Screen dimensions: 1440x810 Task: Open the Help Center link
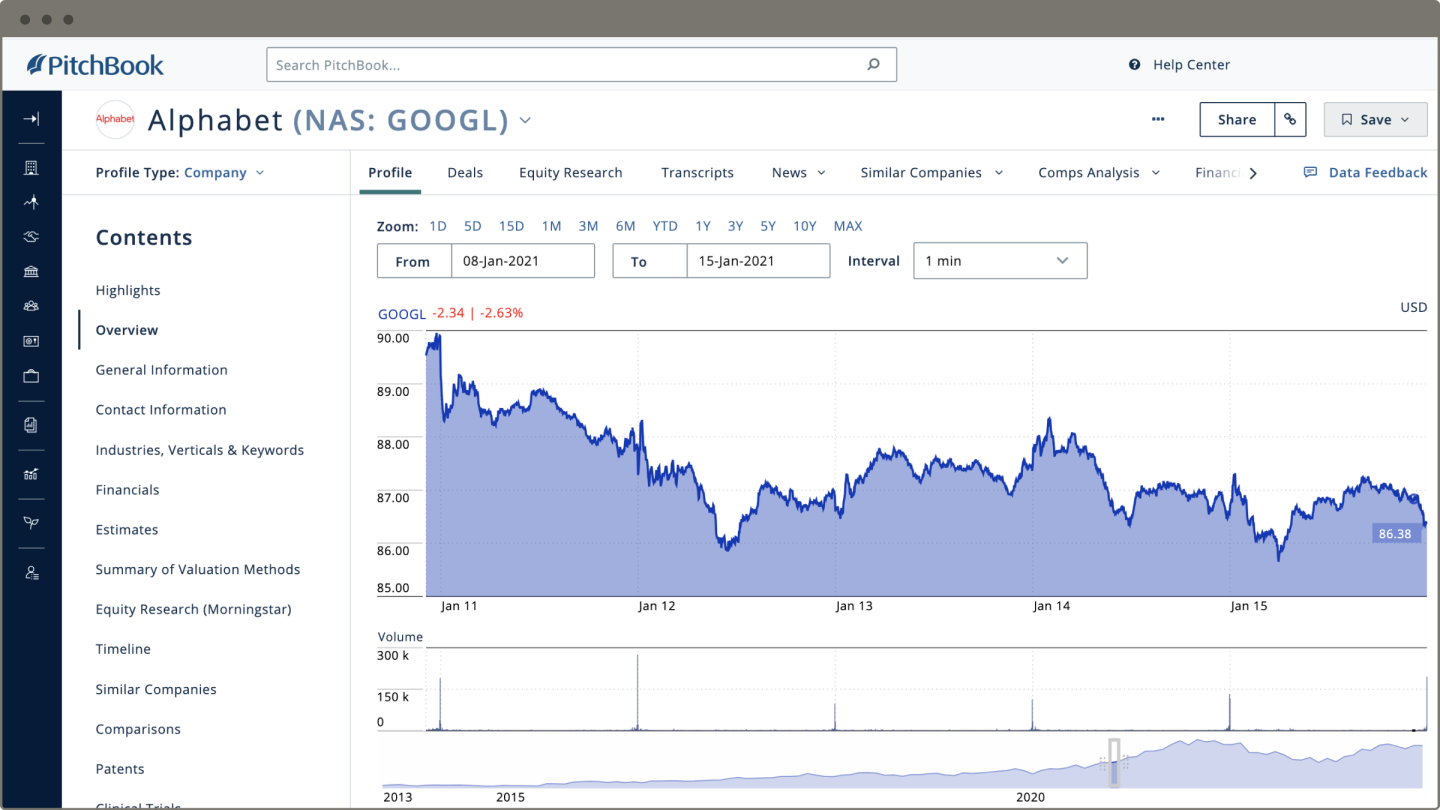click(x=1180, y=65)
